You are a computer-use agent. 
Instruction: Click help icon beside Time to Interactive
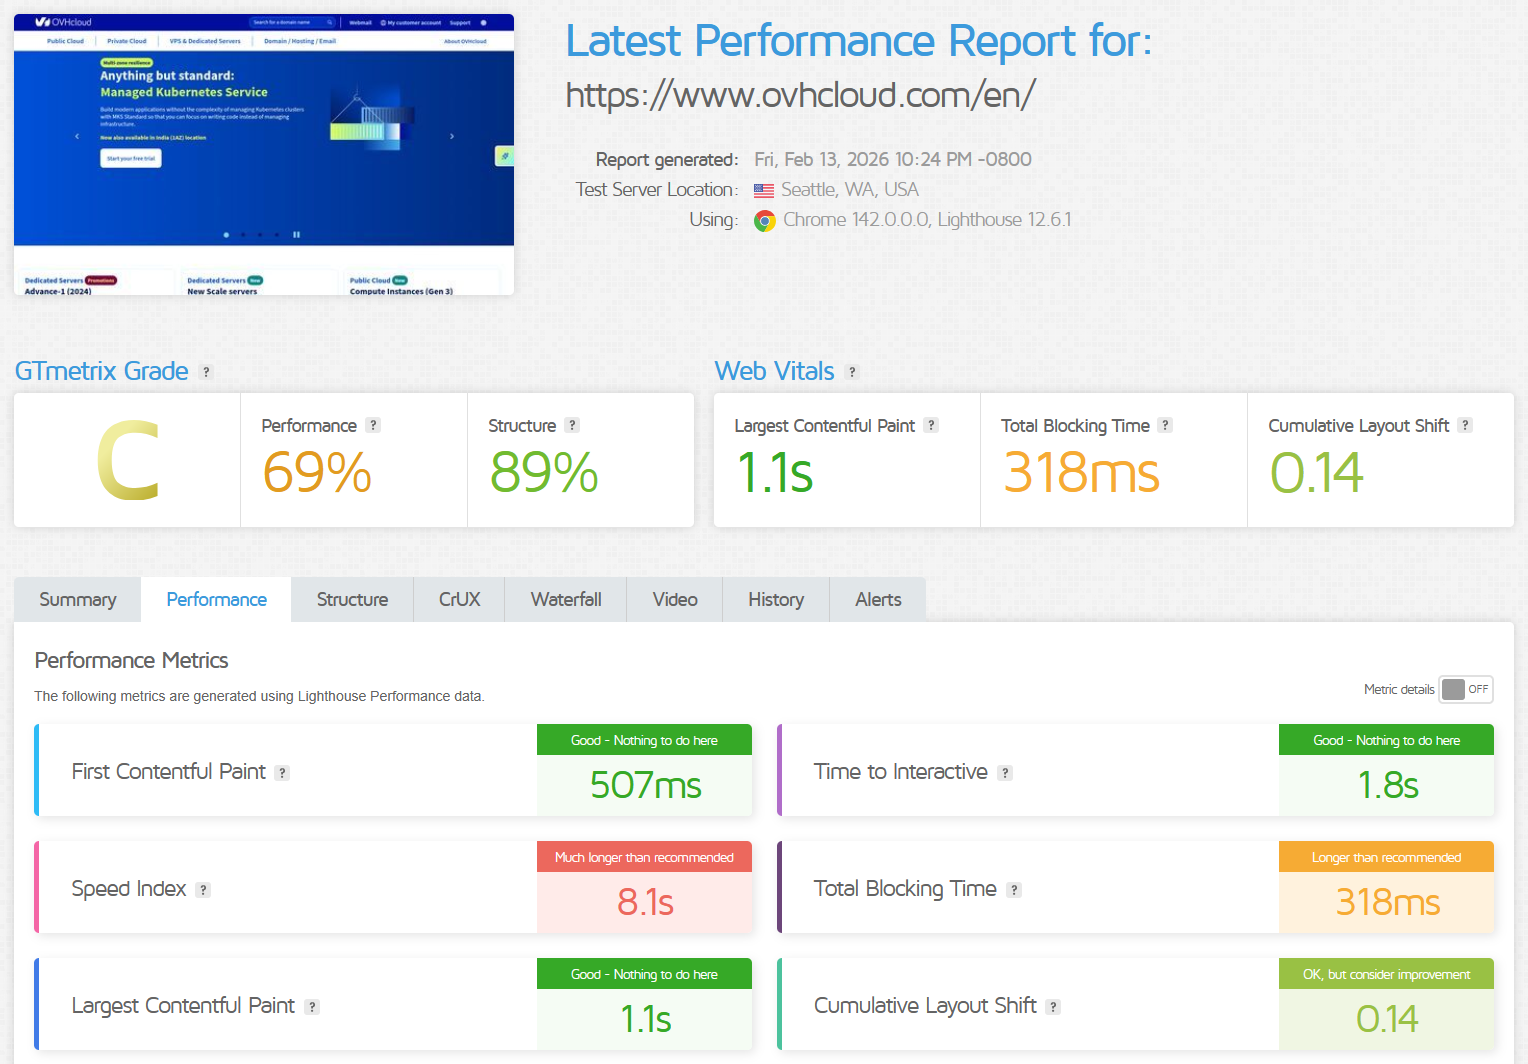pyautogui.click(x=1006, y=772)
